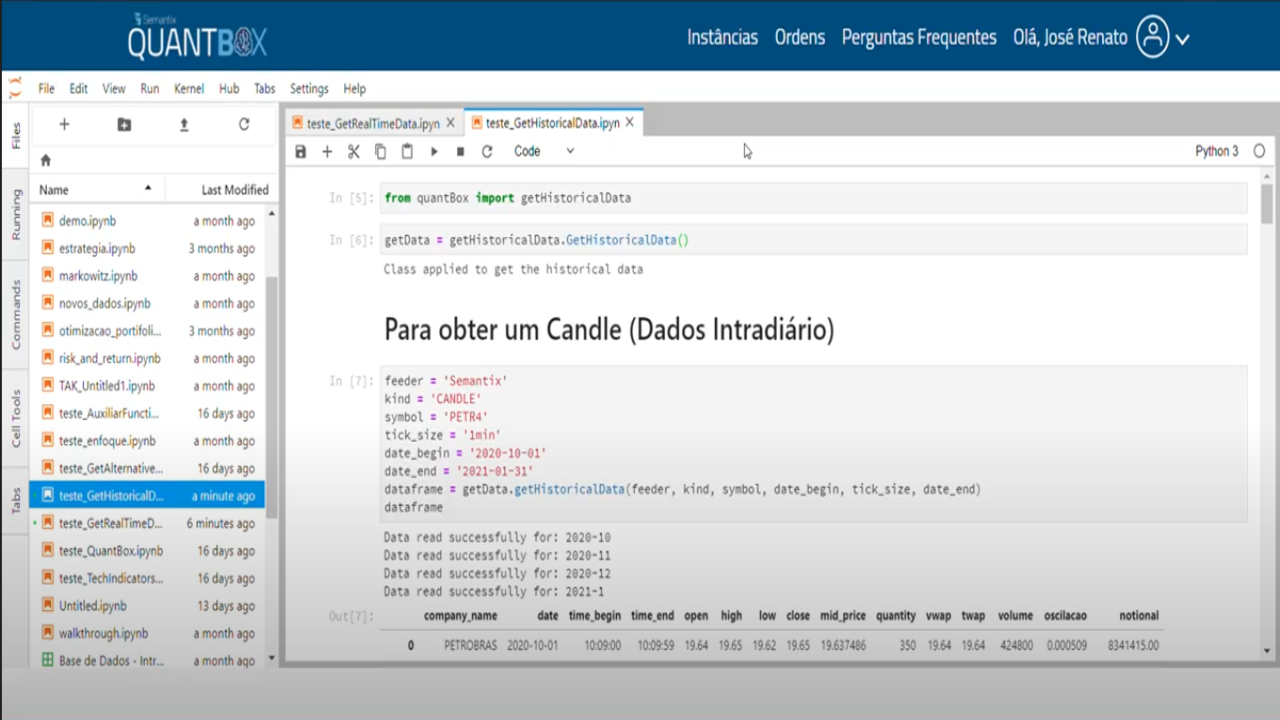Select estrategia.ipynb in file list

pyautogui.click(x=148, y=248)
